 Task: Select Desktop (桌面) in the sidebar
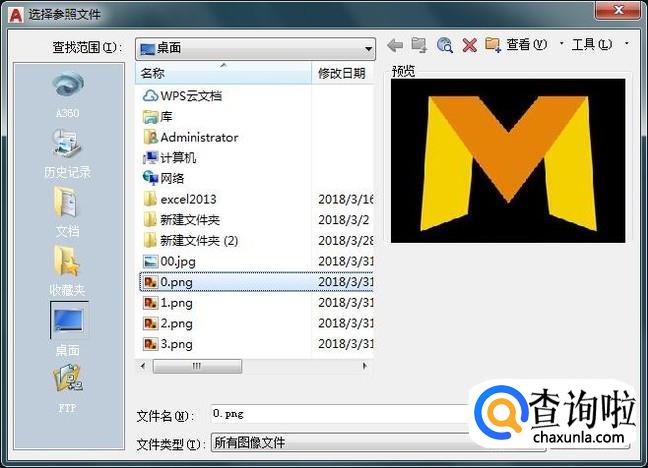68,330
